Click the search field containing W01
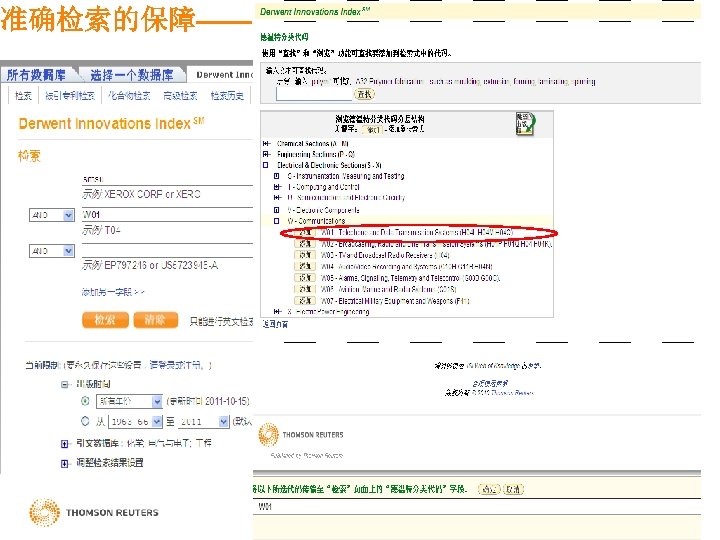The width and height of the screenshot is (720, 540). coord(168,214)
